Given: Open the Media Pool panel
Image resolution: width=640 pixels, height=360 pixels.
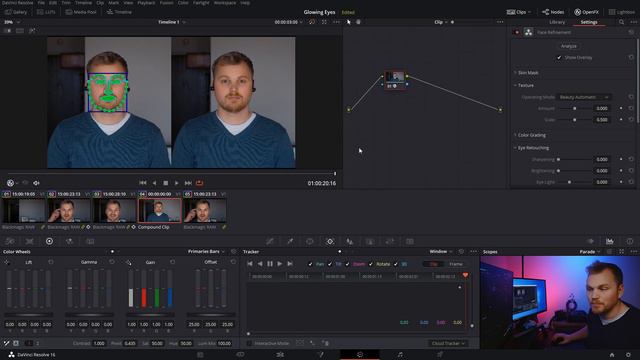Looking at the screenshot, I should (81, 12).
